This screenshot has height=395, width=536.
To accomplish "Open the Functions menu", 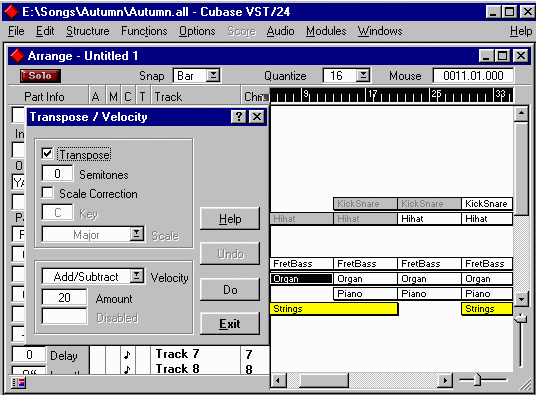I will coord(144,31).
